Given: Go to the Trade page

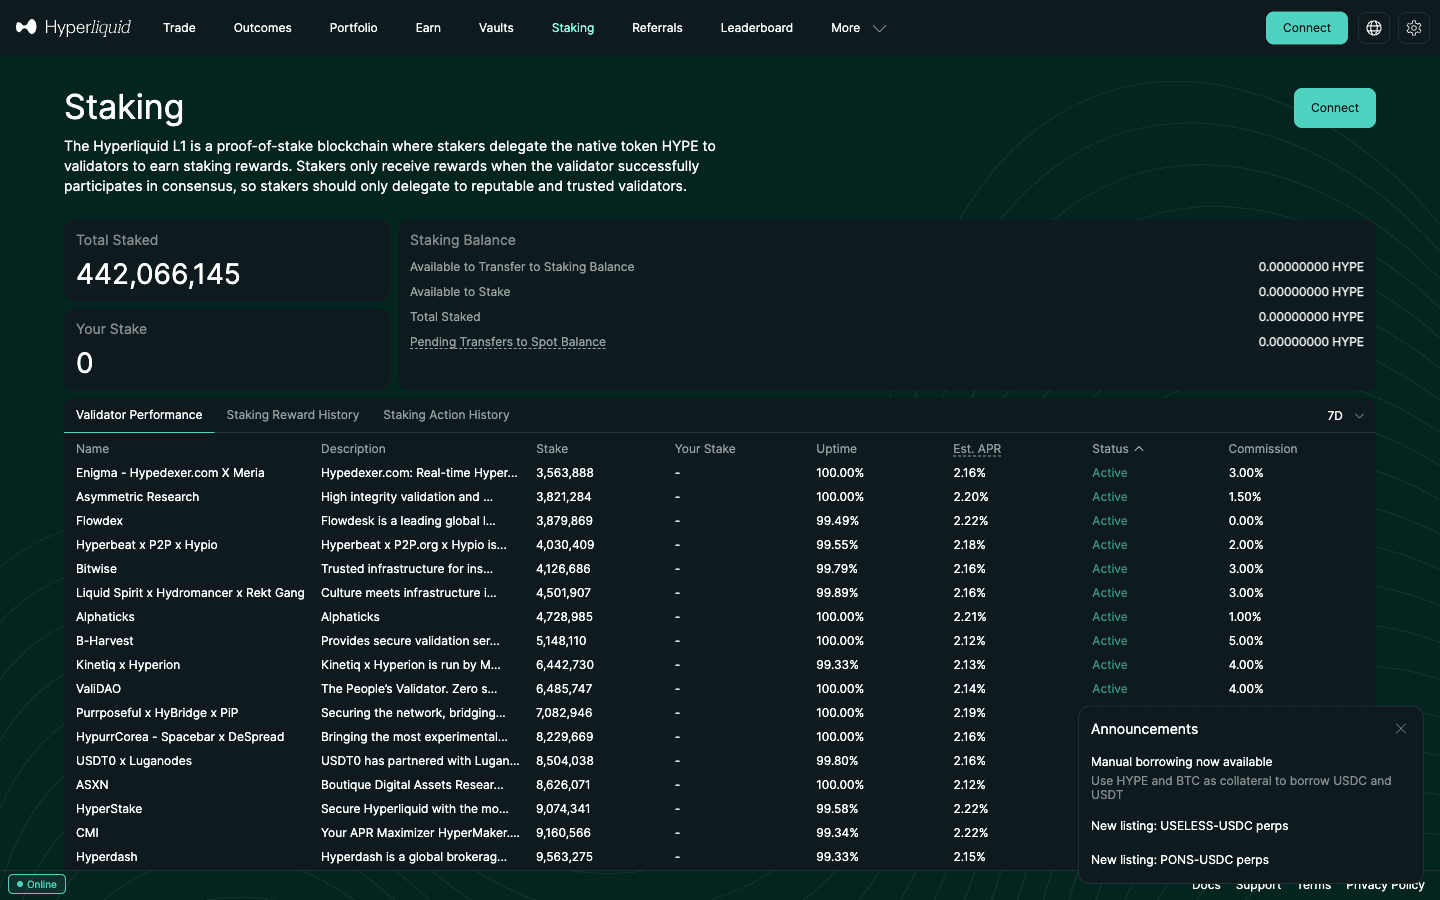Looking at the screenshot, I should pyautogui.click(x=179, y=28).
